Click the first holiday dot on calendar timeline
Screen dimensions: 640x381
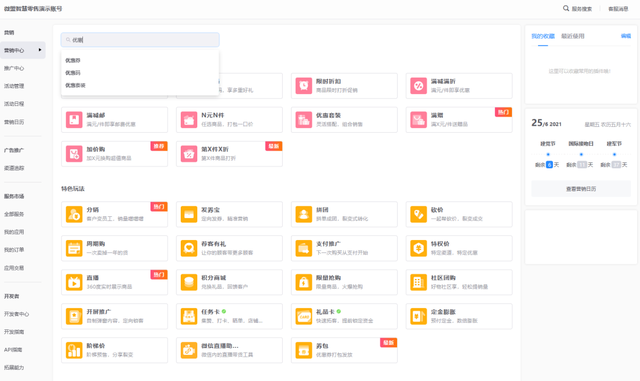[x=548, y=154]
